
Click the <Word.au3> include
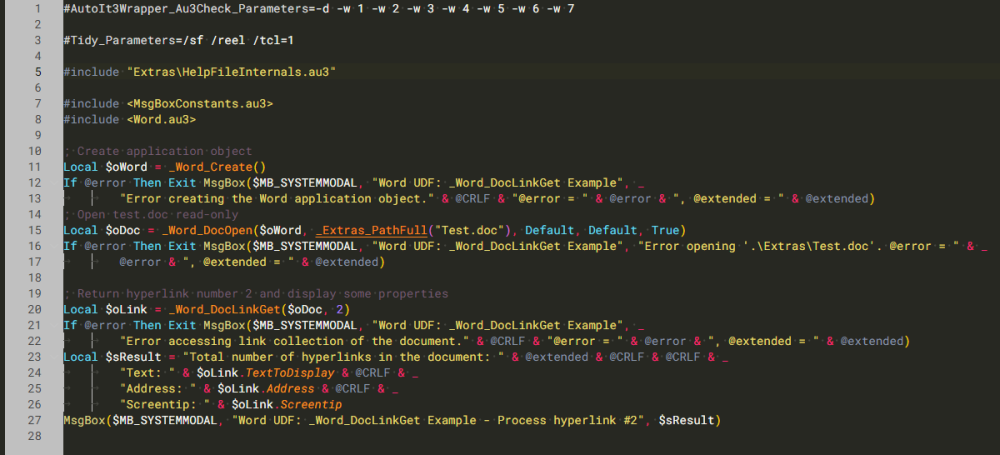(x=161, y=119)
